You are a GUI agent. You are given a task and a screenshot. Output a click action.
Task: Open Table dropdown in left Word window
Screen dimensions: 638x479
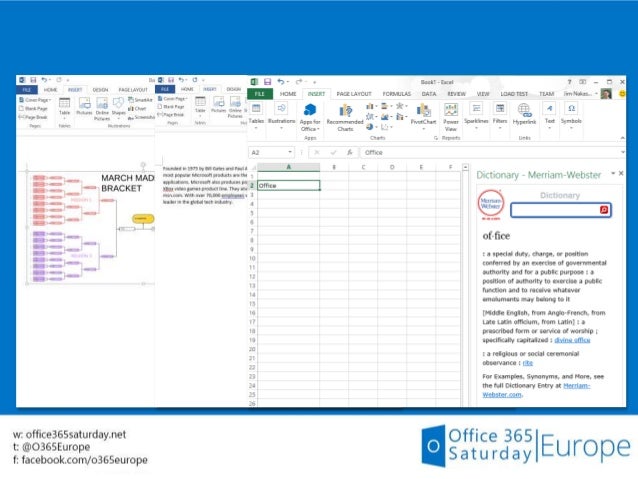64,118
